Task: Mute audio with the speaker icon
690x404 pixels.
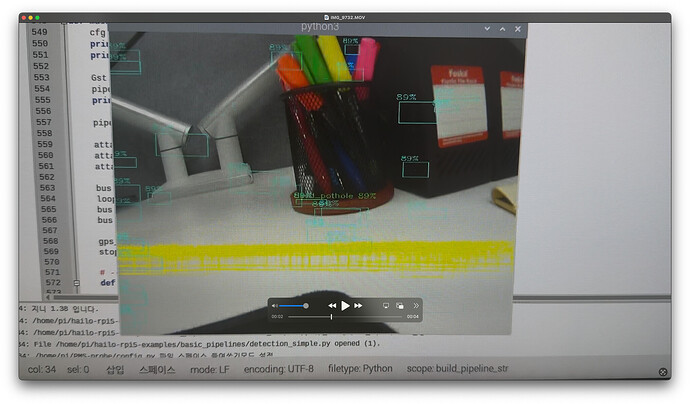Action: (275, 305)
